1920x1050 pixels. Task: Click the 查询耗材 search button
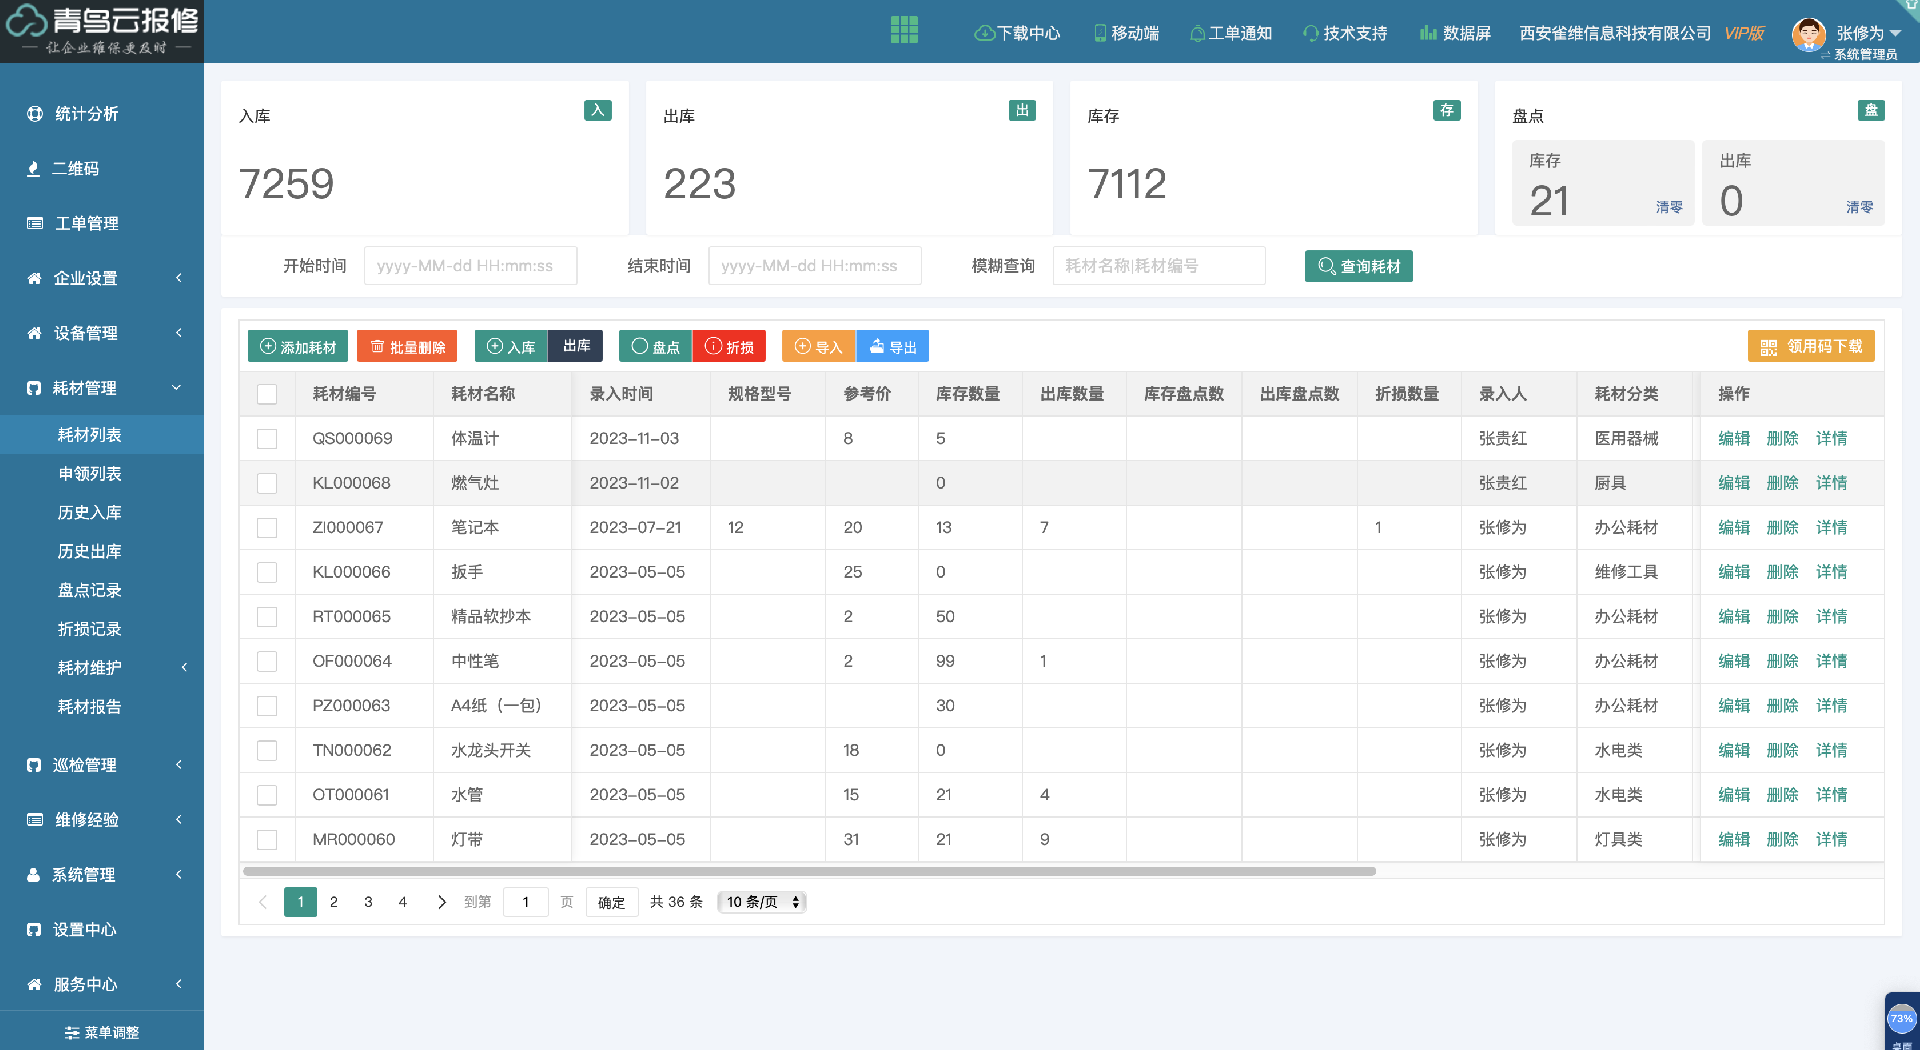point(1358,266)
